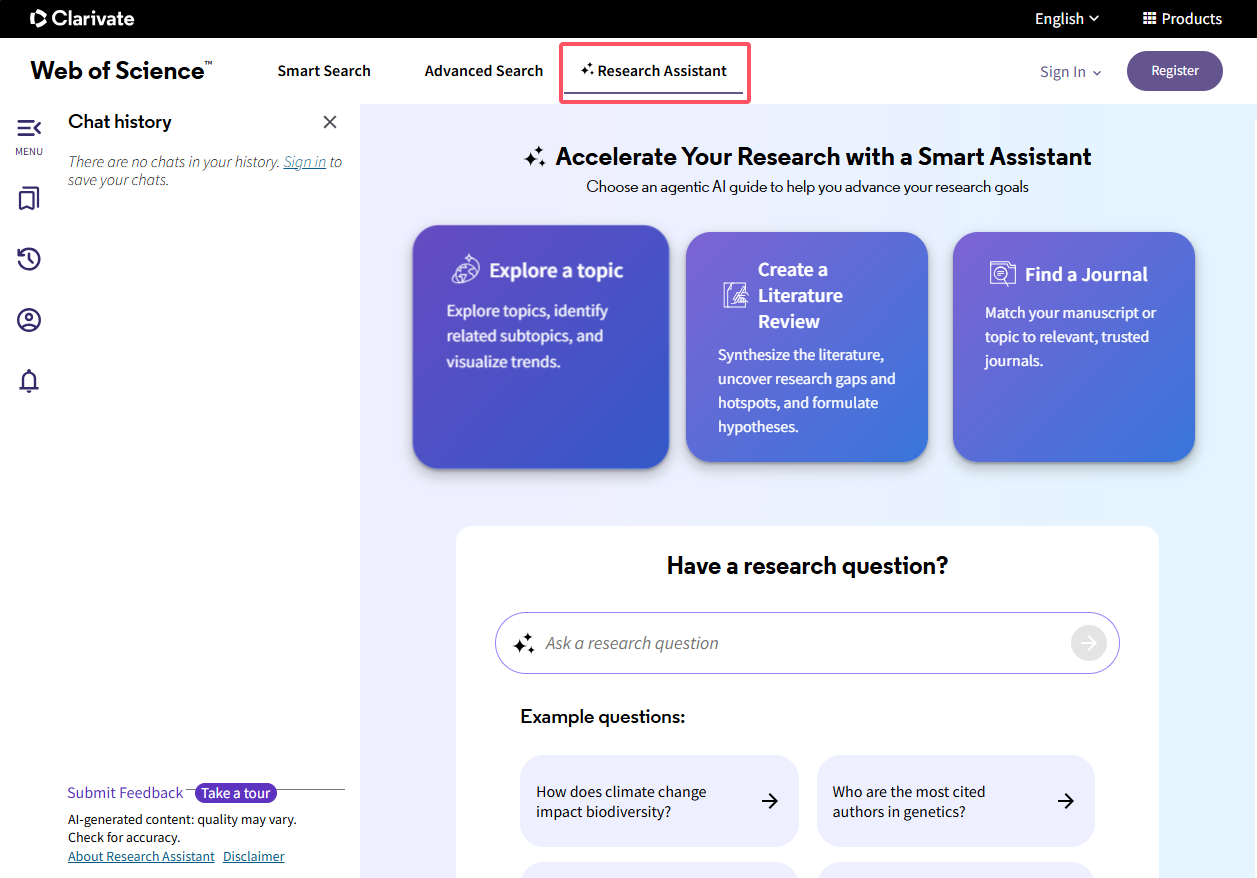Click the Products grid icon
Screen dimensions: 1257x878
pos(1150,19)
